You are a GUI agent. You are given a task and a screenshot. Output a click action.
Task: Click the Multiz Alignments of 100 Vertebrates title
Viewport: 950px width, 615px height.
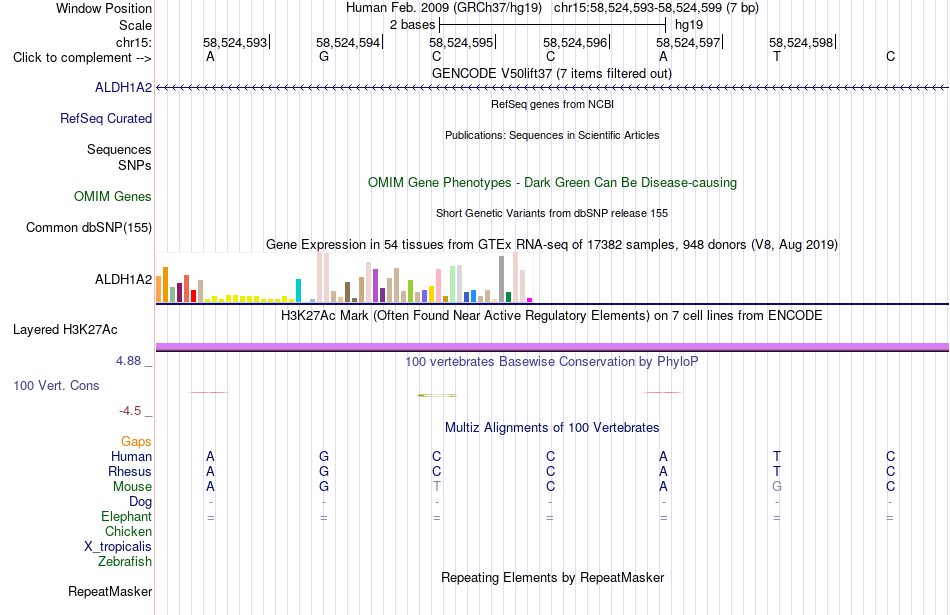coord(552,428)
